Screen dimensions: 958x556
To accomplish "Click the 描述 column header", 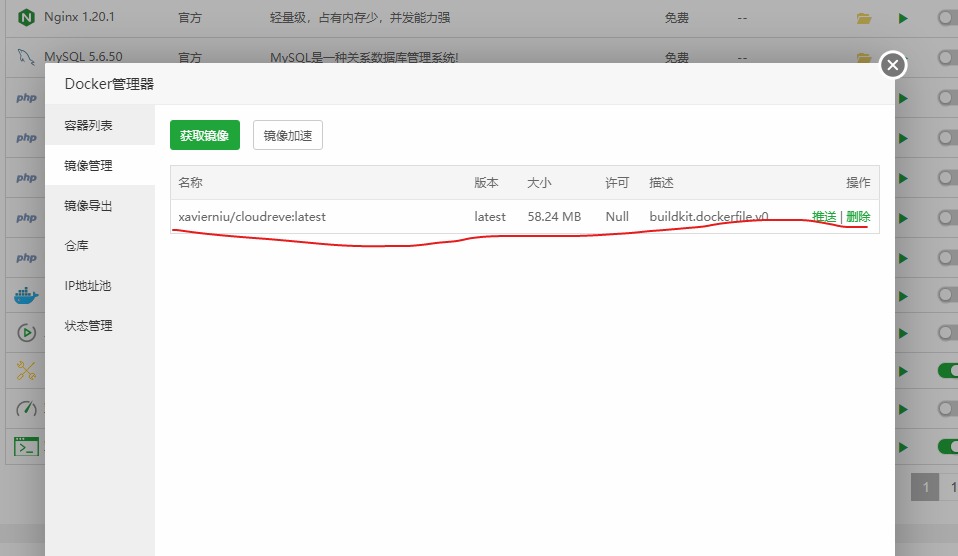I will click(x=661, y=183).
